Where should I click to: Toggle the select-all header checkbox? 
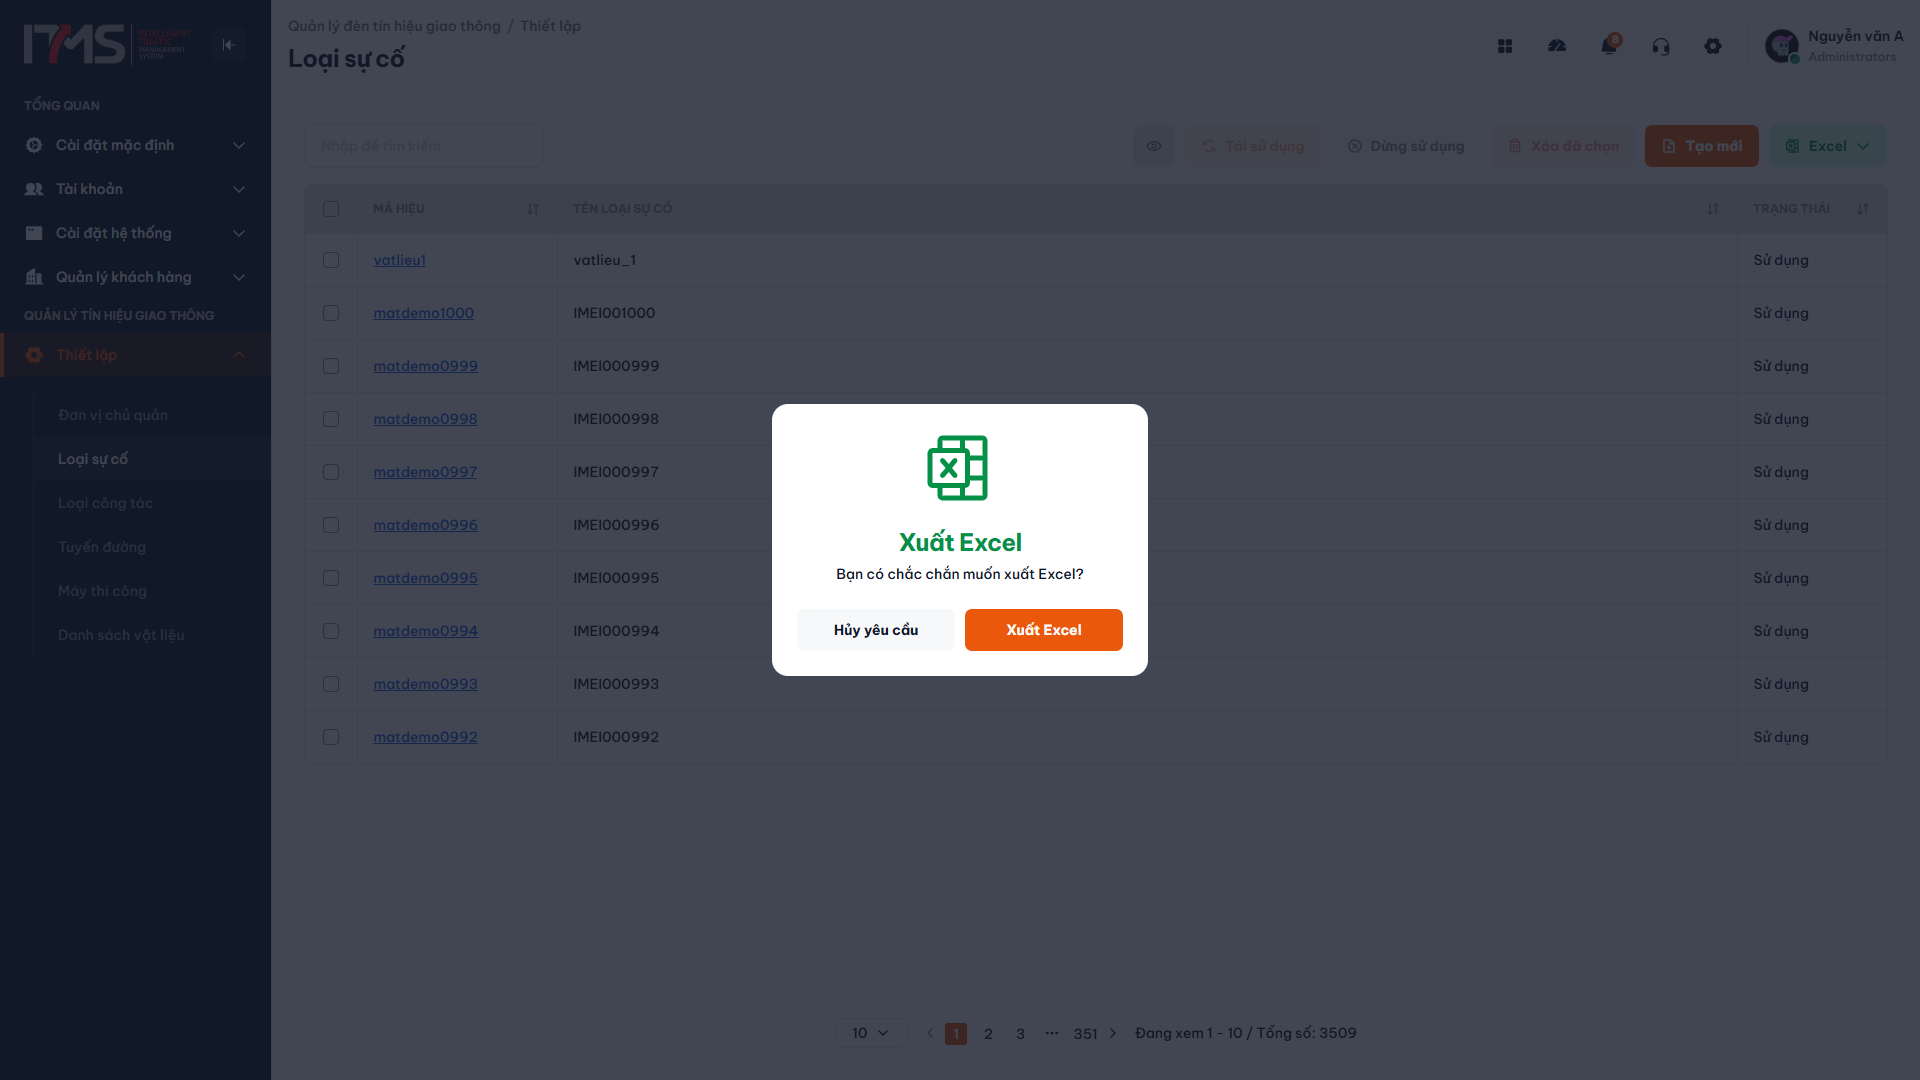point(331,209)
